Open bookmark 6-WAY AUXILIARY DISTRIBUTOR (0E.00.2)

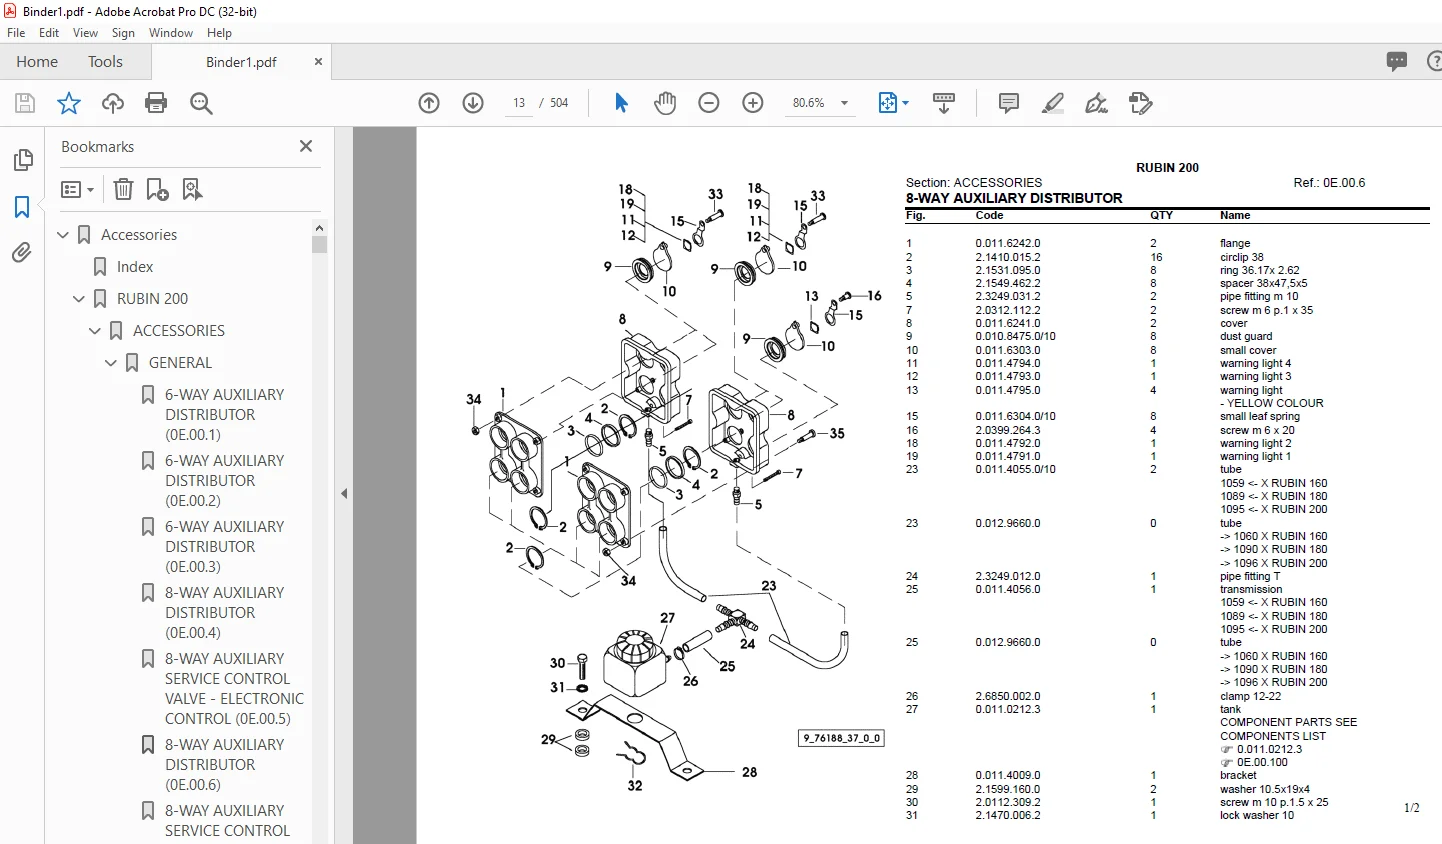(x=224, y=481)
